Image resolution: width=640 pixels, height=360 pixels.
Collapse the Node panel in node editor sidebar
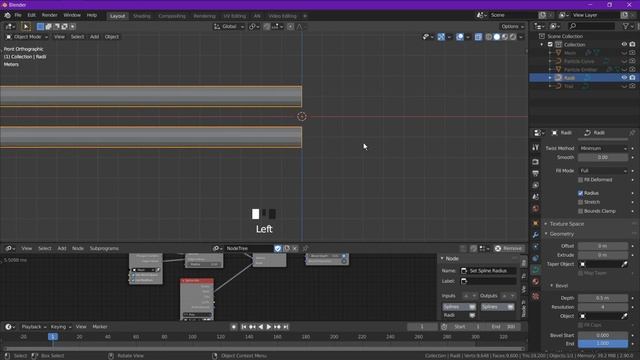point(451,258)
